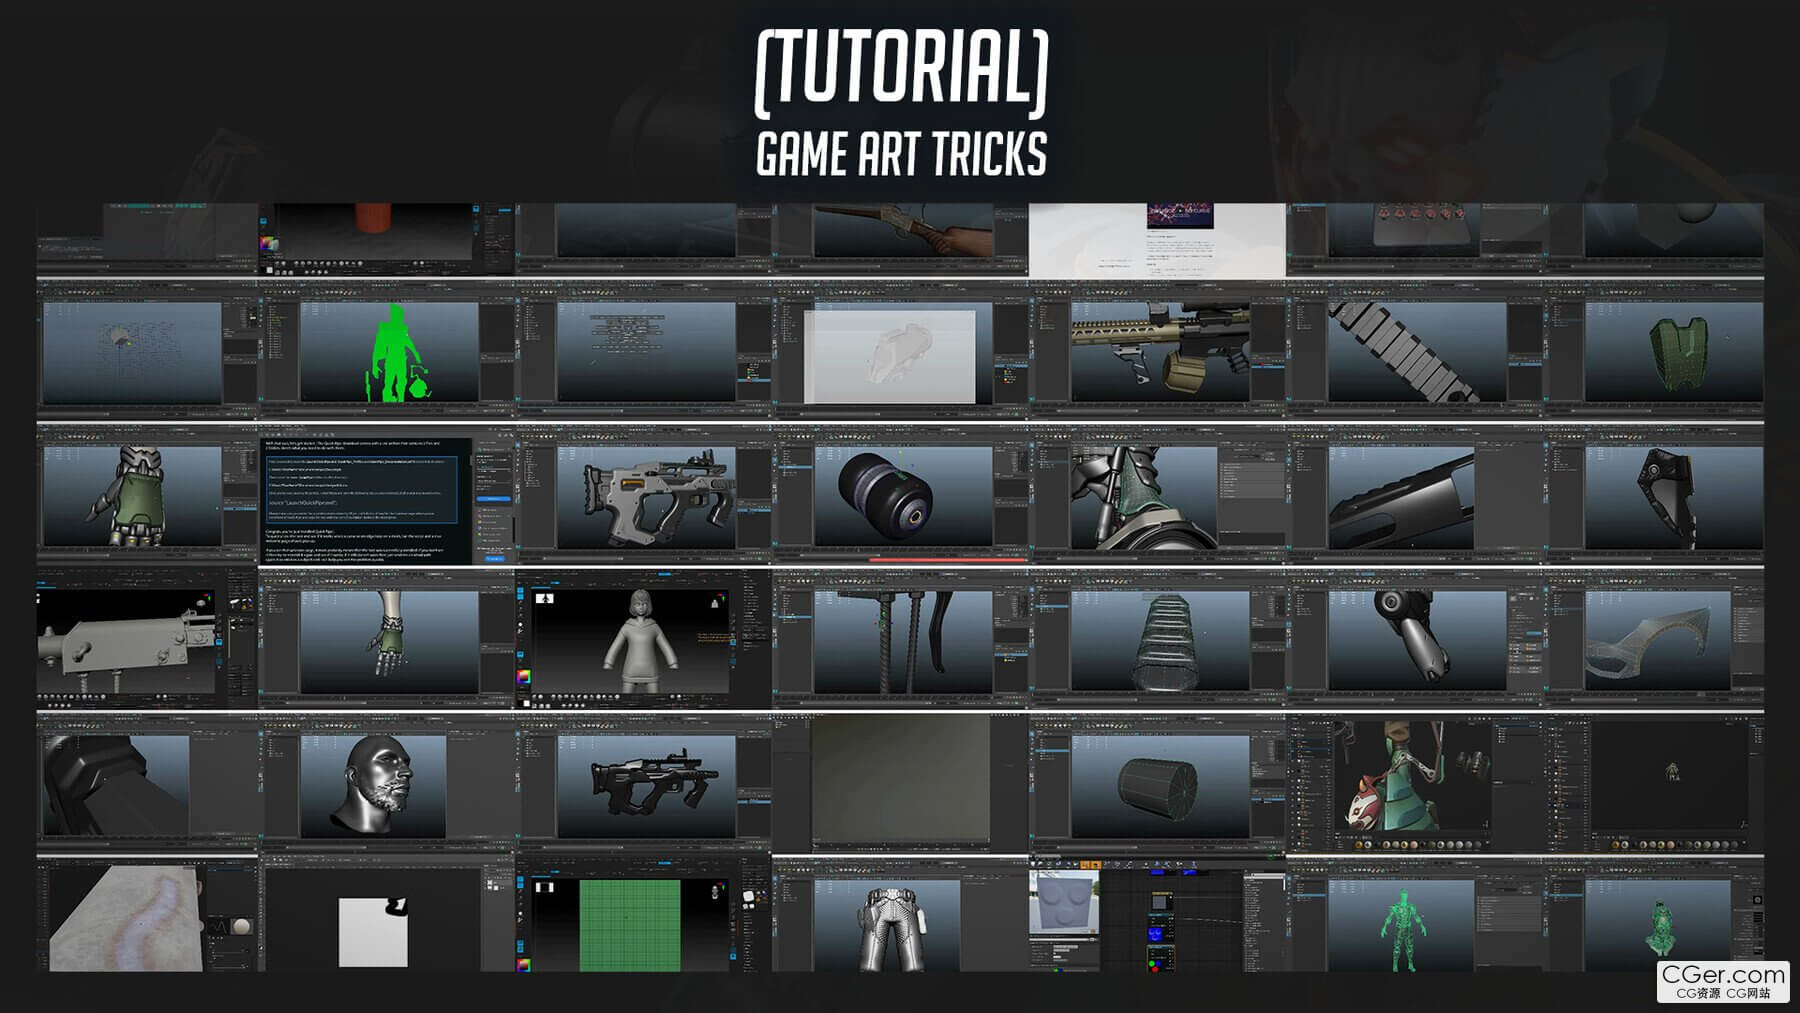The width and height of the screenshot is (1800, 1013).
Task: Open the tan assault rifle closeup thumbnail
Action: (1158, 352)
